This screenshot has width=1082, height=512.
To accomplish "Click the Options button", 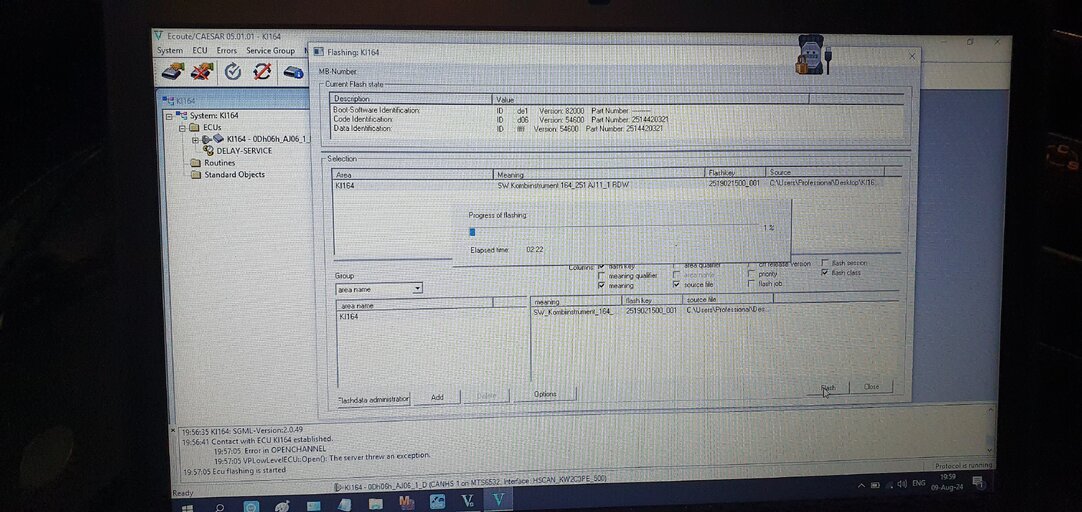I will pyautogui.click(x=545, y=394).
